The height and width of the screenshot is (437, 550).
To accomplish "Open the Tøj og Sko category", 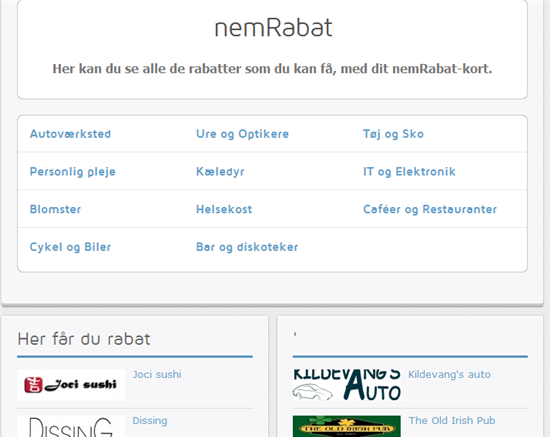I will point(393,134).
